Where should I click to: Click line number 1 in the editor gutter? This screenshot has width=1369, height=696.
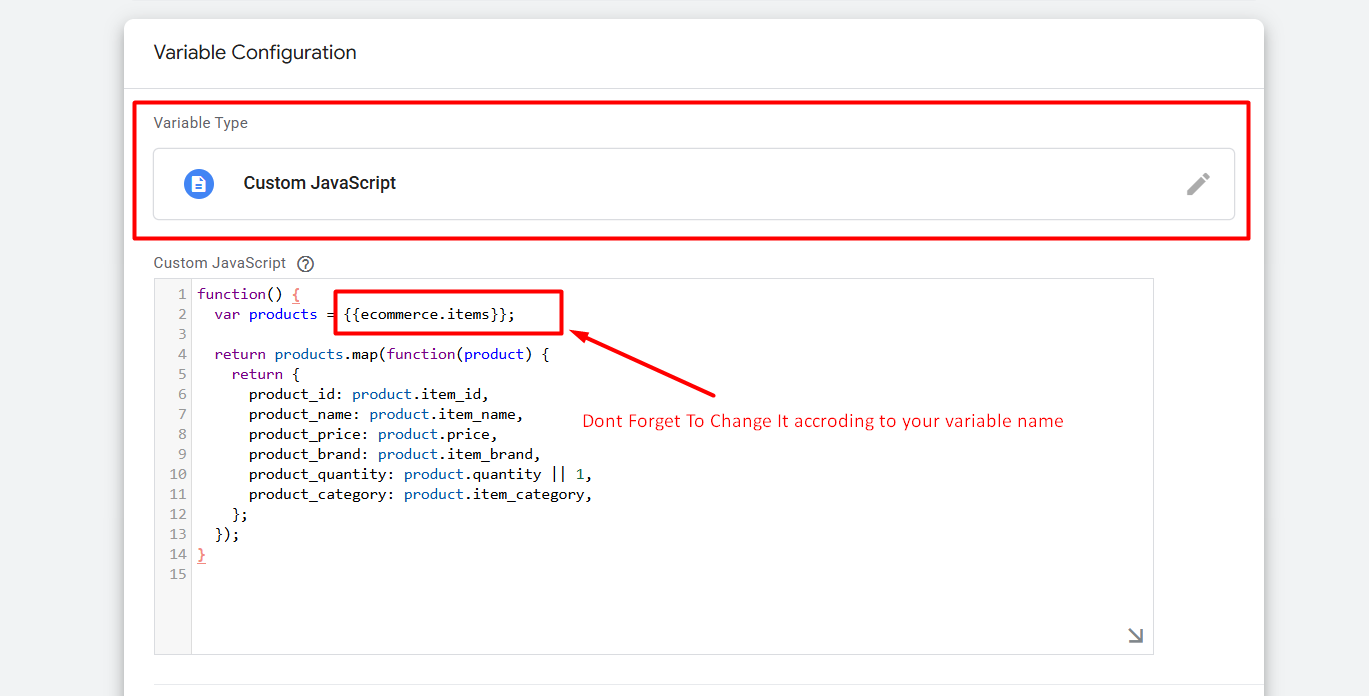click(181, 294)
